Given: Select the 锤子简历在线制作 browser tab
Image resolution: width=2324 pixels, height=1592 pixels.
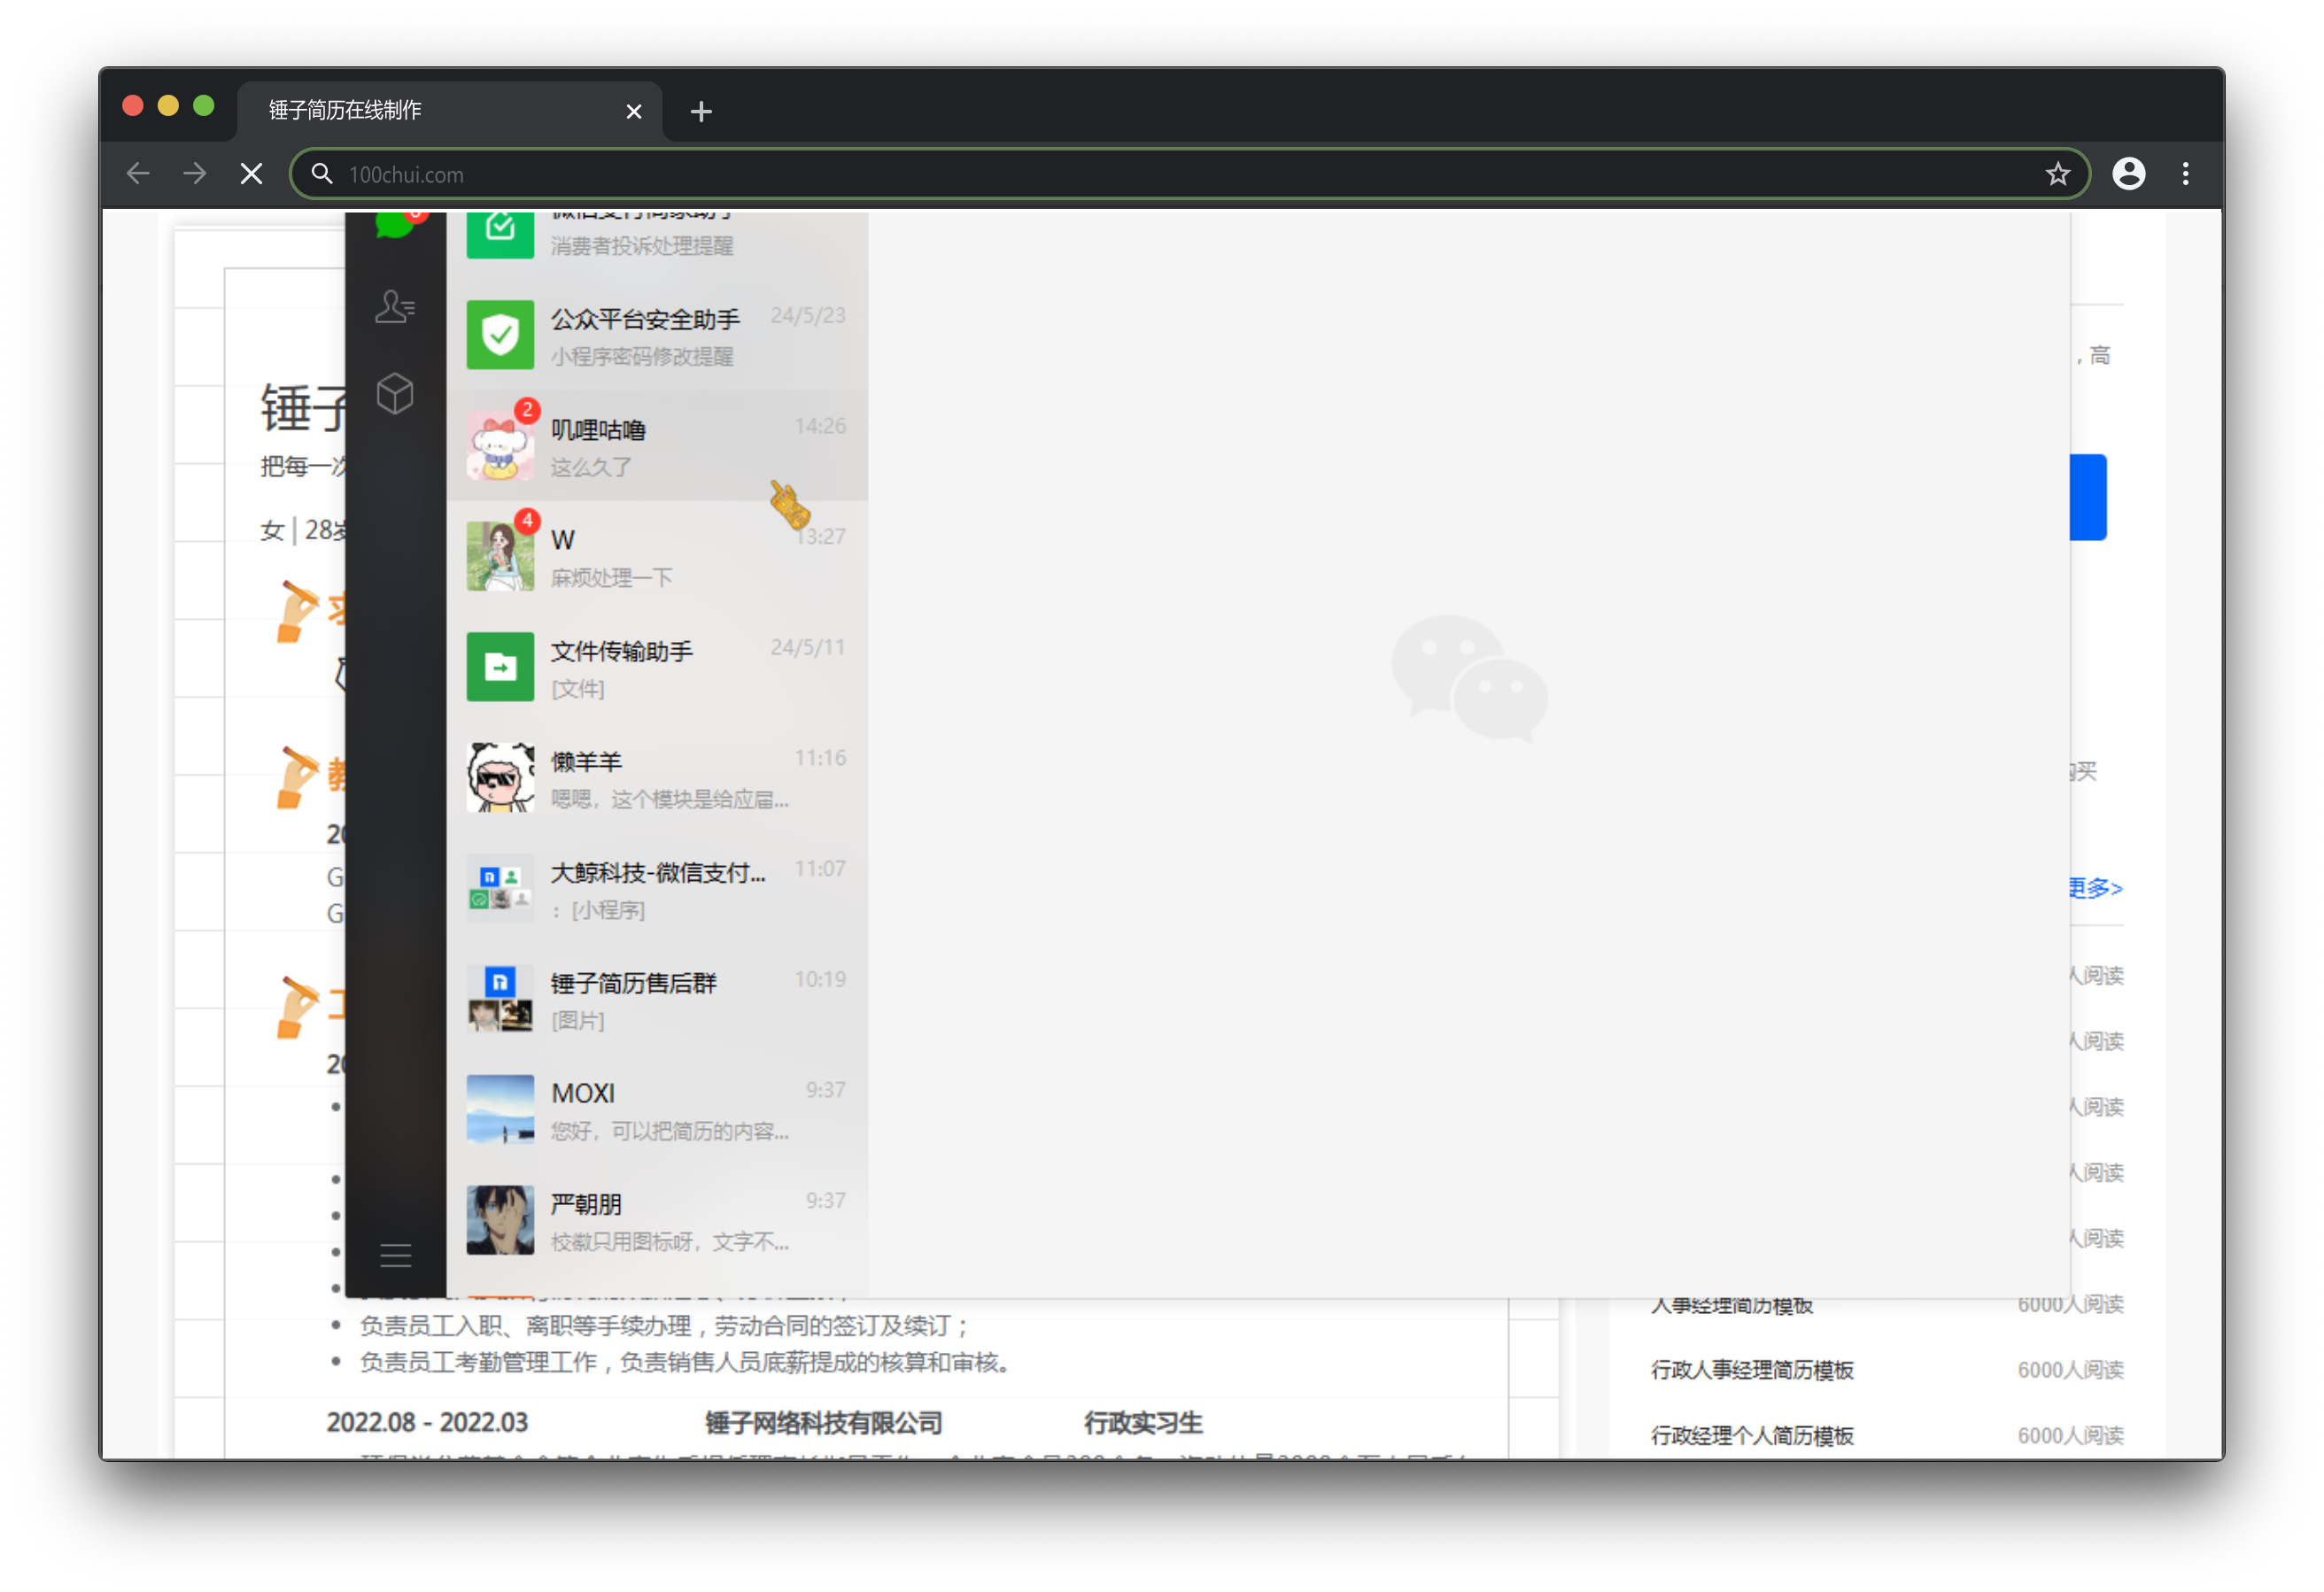Looking at the screenshot, I should (449, 110).
